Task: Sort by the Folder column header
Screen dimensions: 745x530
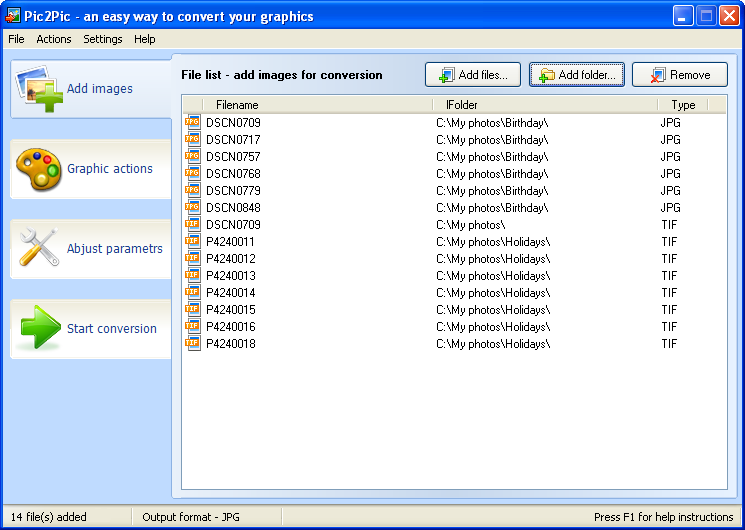Action: pyautogui.click(x=545, y=105)
